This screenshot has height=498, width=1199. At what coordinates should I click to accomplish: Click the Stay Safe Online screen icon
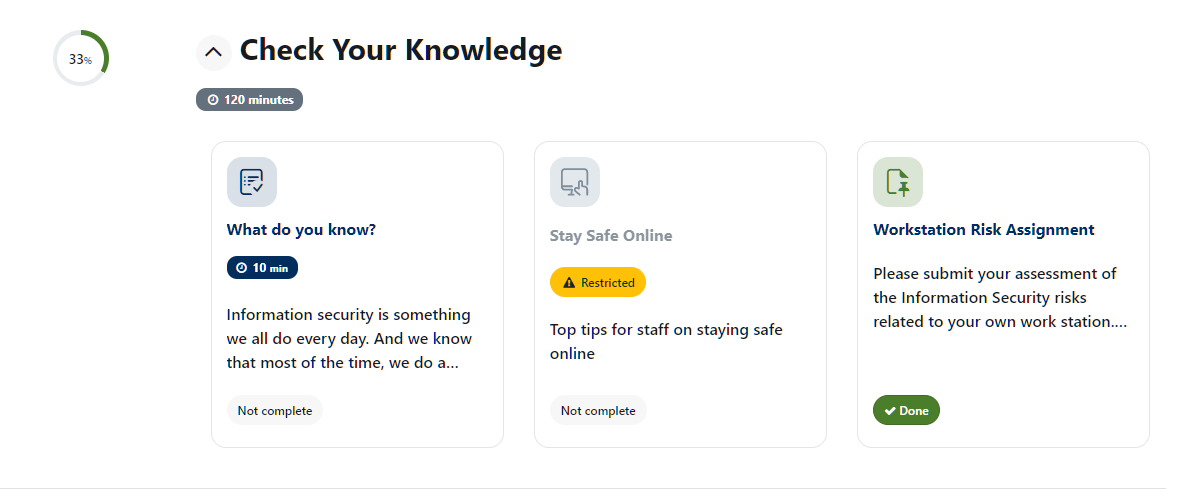pos(575,182)
